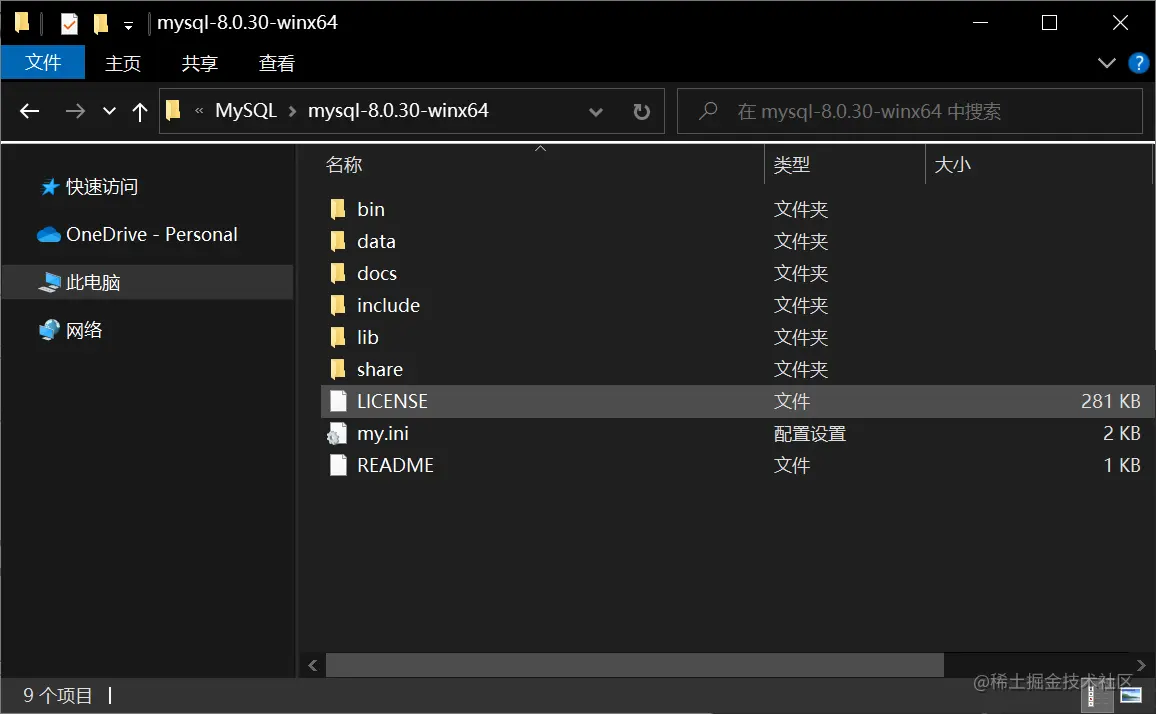The width and height of the screenshot is (1156, 714).
Task: Go up one folder level
Action: [x=139, y=111]
